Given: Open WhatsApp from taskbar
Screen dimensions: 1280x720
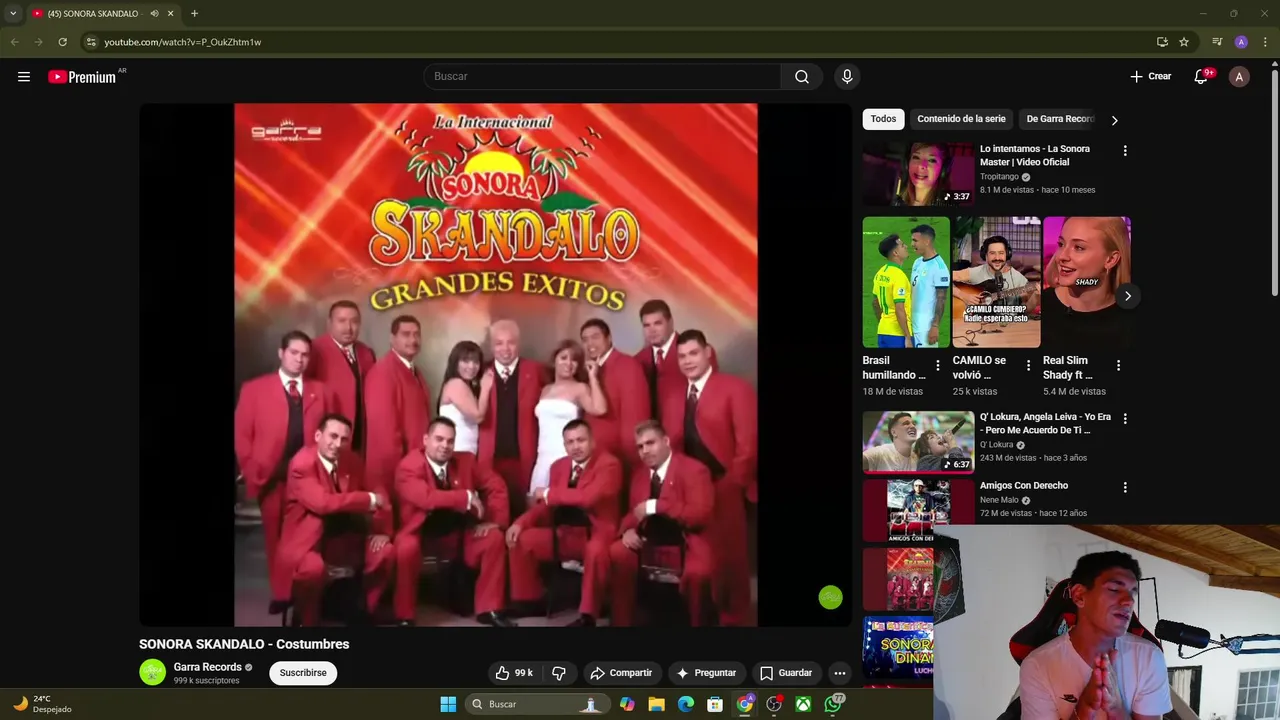Looking at the screenshot, I should (x=833, y=704).
